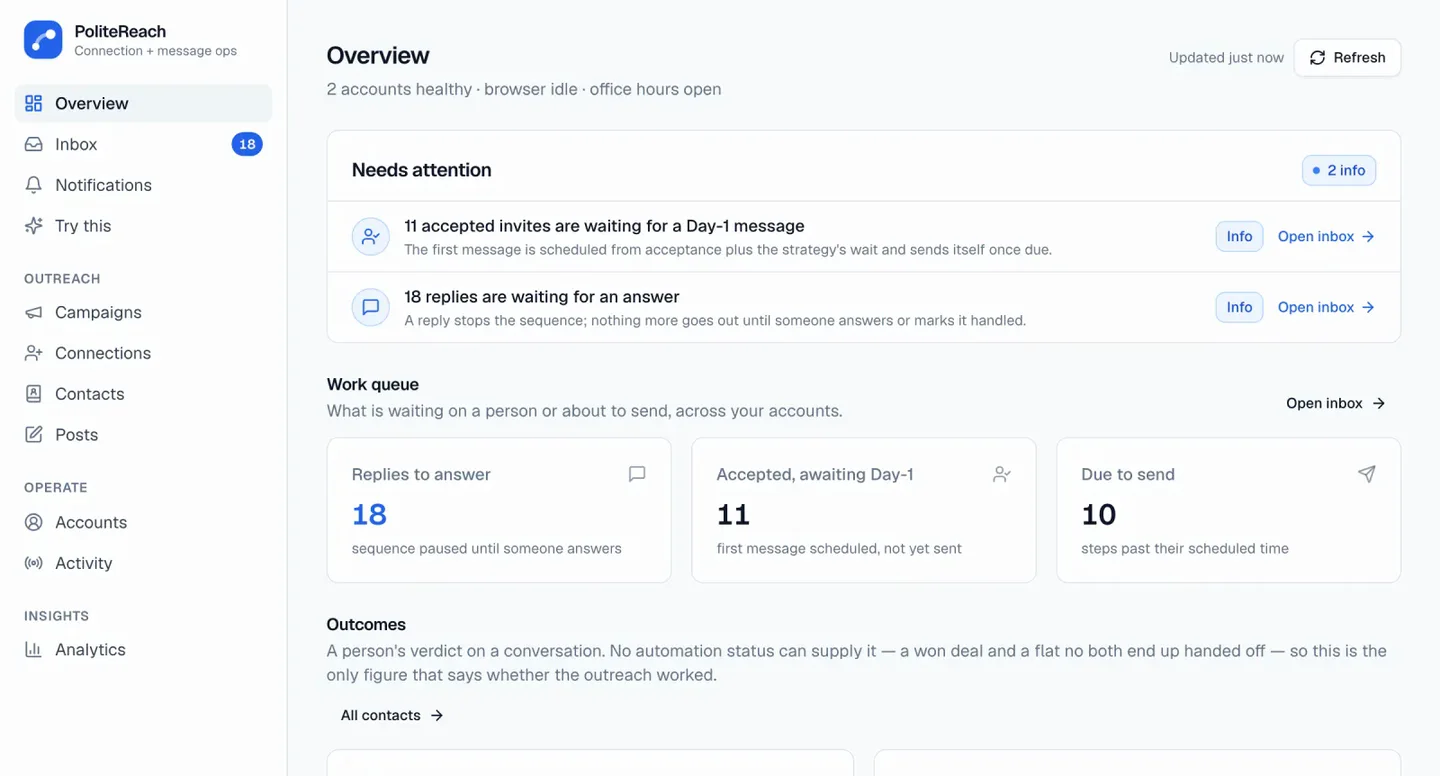Click the Analytics bar chart icon
Viewport: 1440px width, 776px height.
(34, 649)
